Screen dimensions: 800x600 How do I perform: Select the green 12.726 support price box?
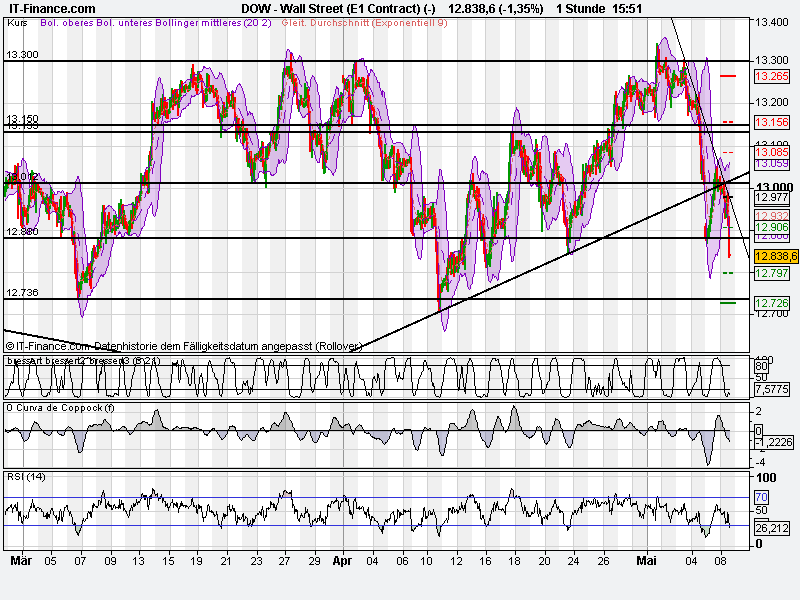tap(772, 303)
